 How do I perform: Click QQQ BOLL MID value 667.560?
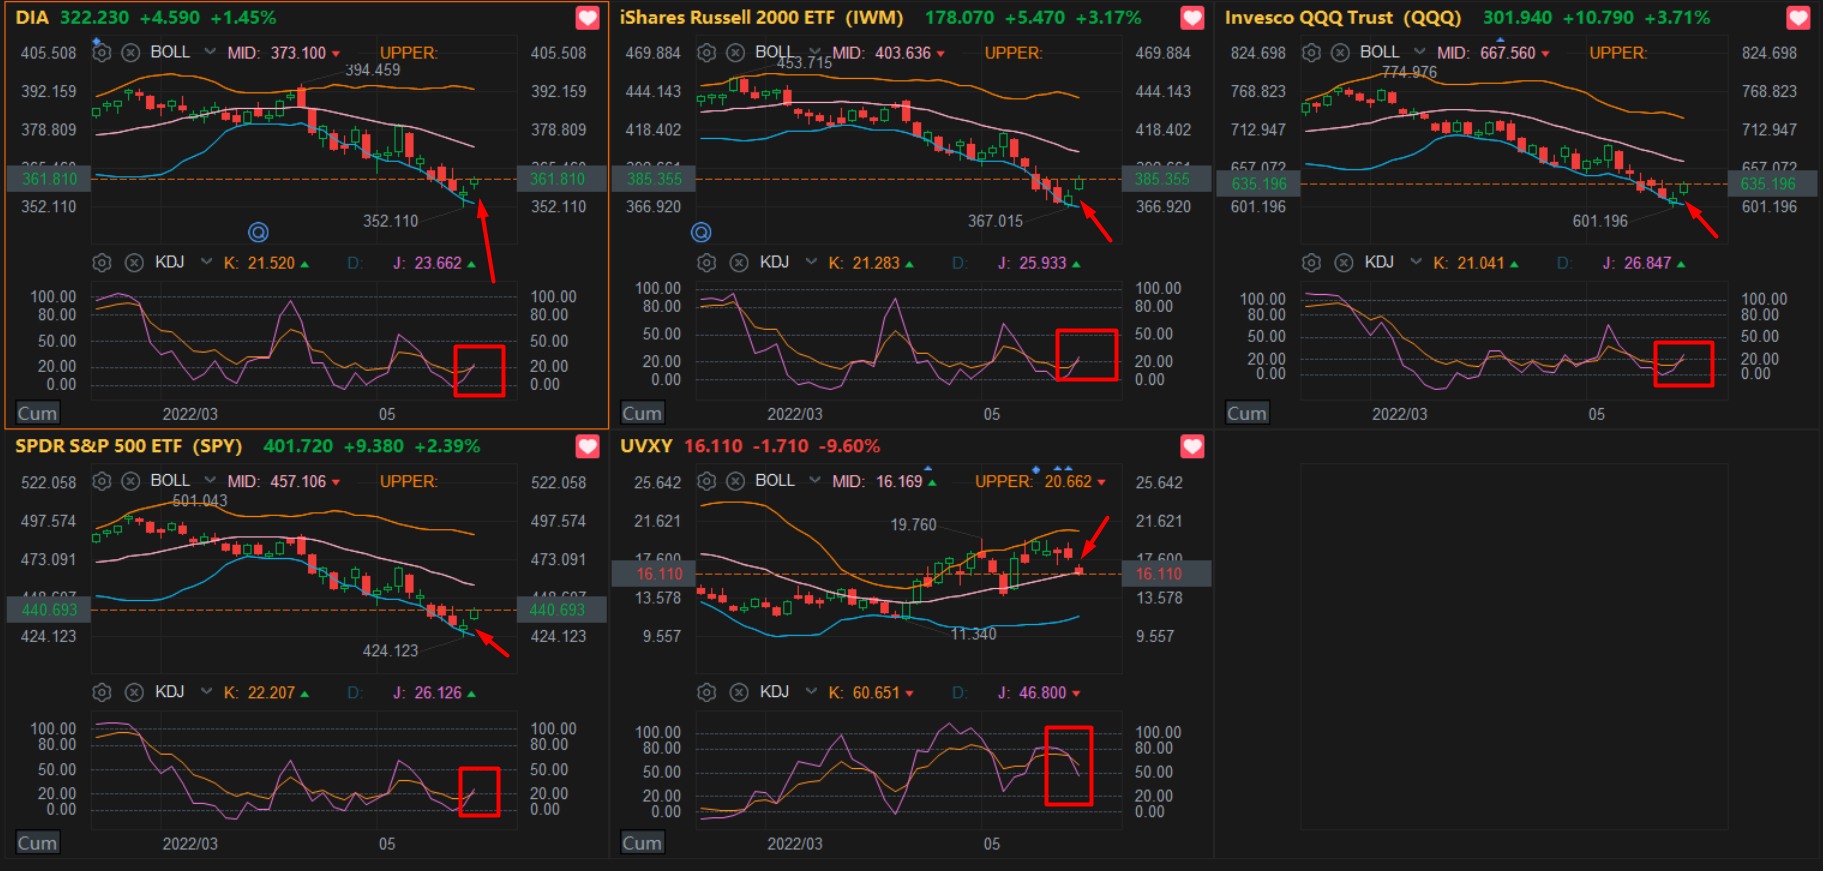1508,53
